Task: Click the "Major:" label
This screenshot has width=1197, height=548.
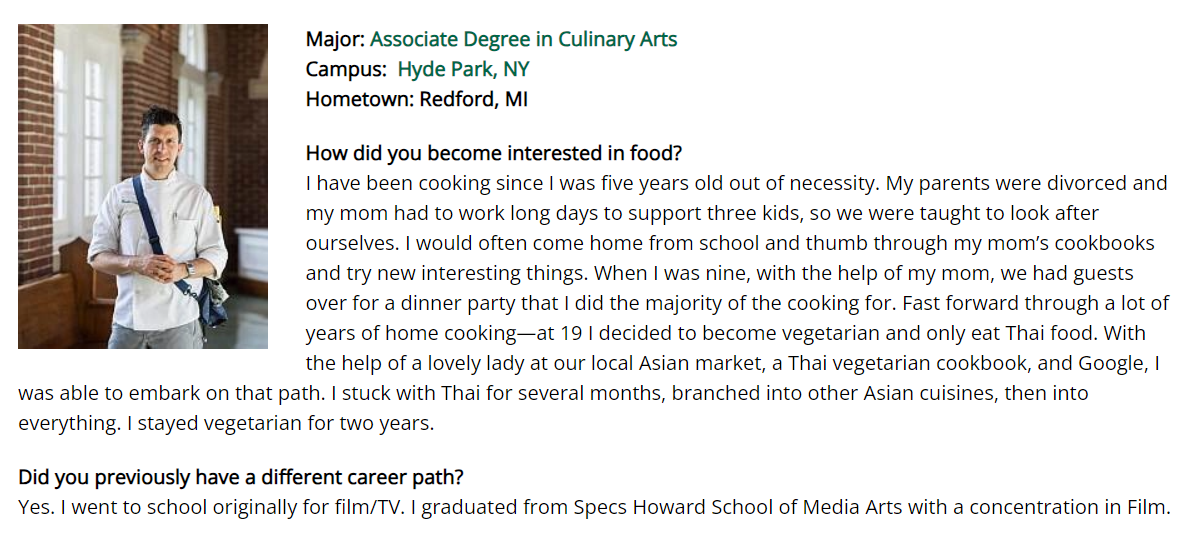Action: [335, 40]
